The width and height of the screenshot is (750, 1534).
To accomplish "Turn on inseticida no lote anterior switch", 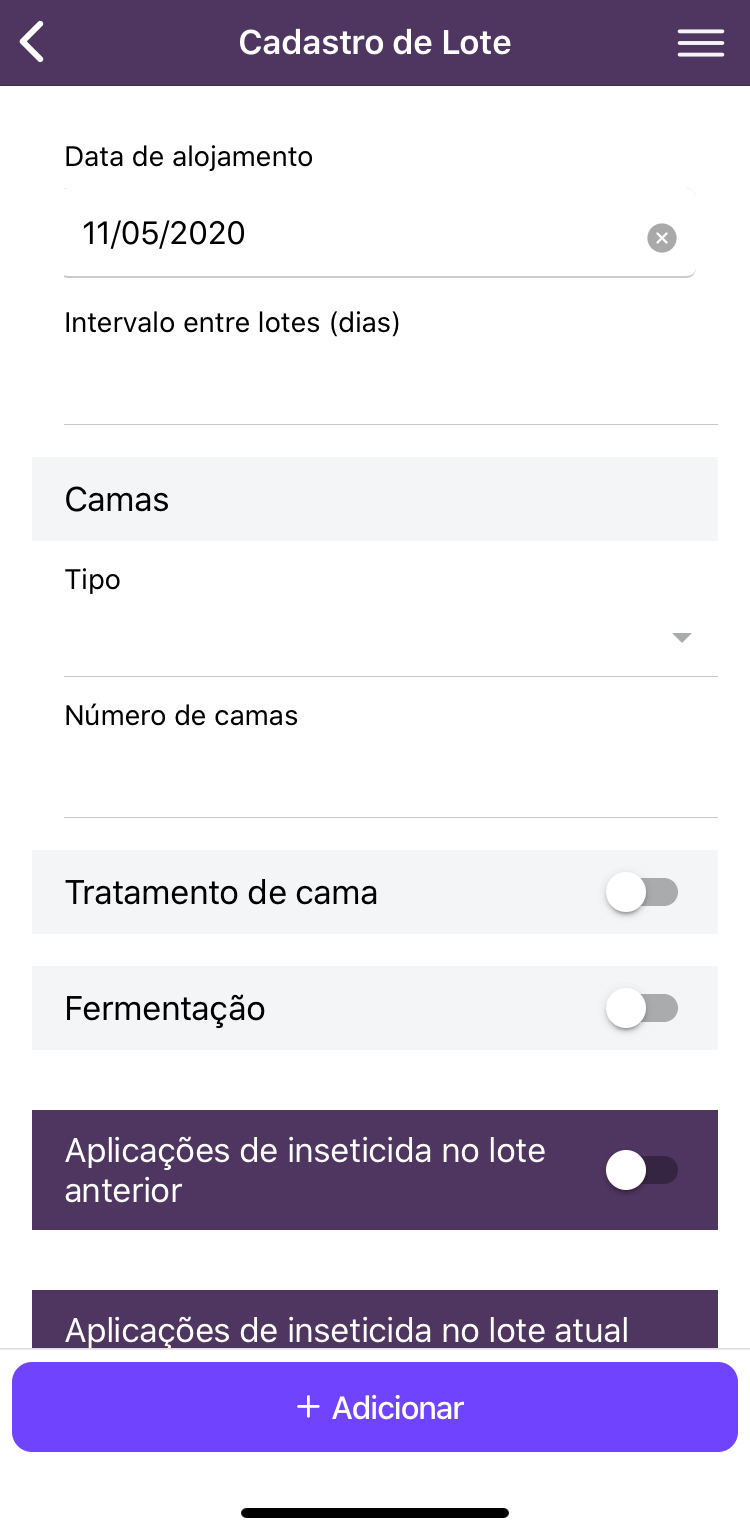I will (x=641, y=1170).
